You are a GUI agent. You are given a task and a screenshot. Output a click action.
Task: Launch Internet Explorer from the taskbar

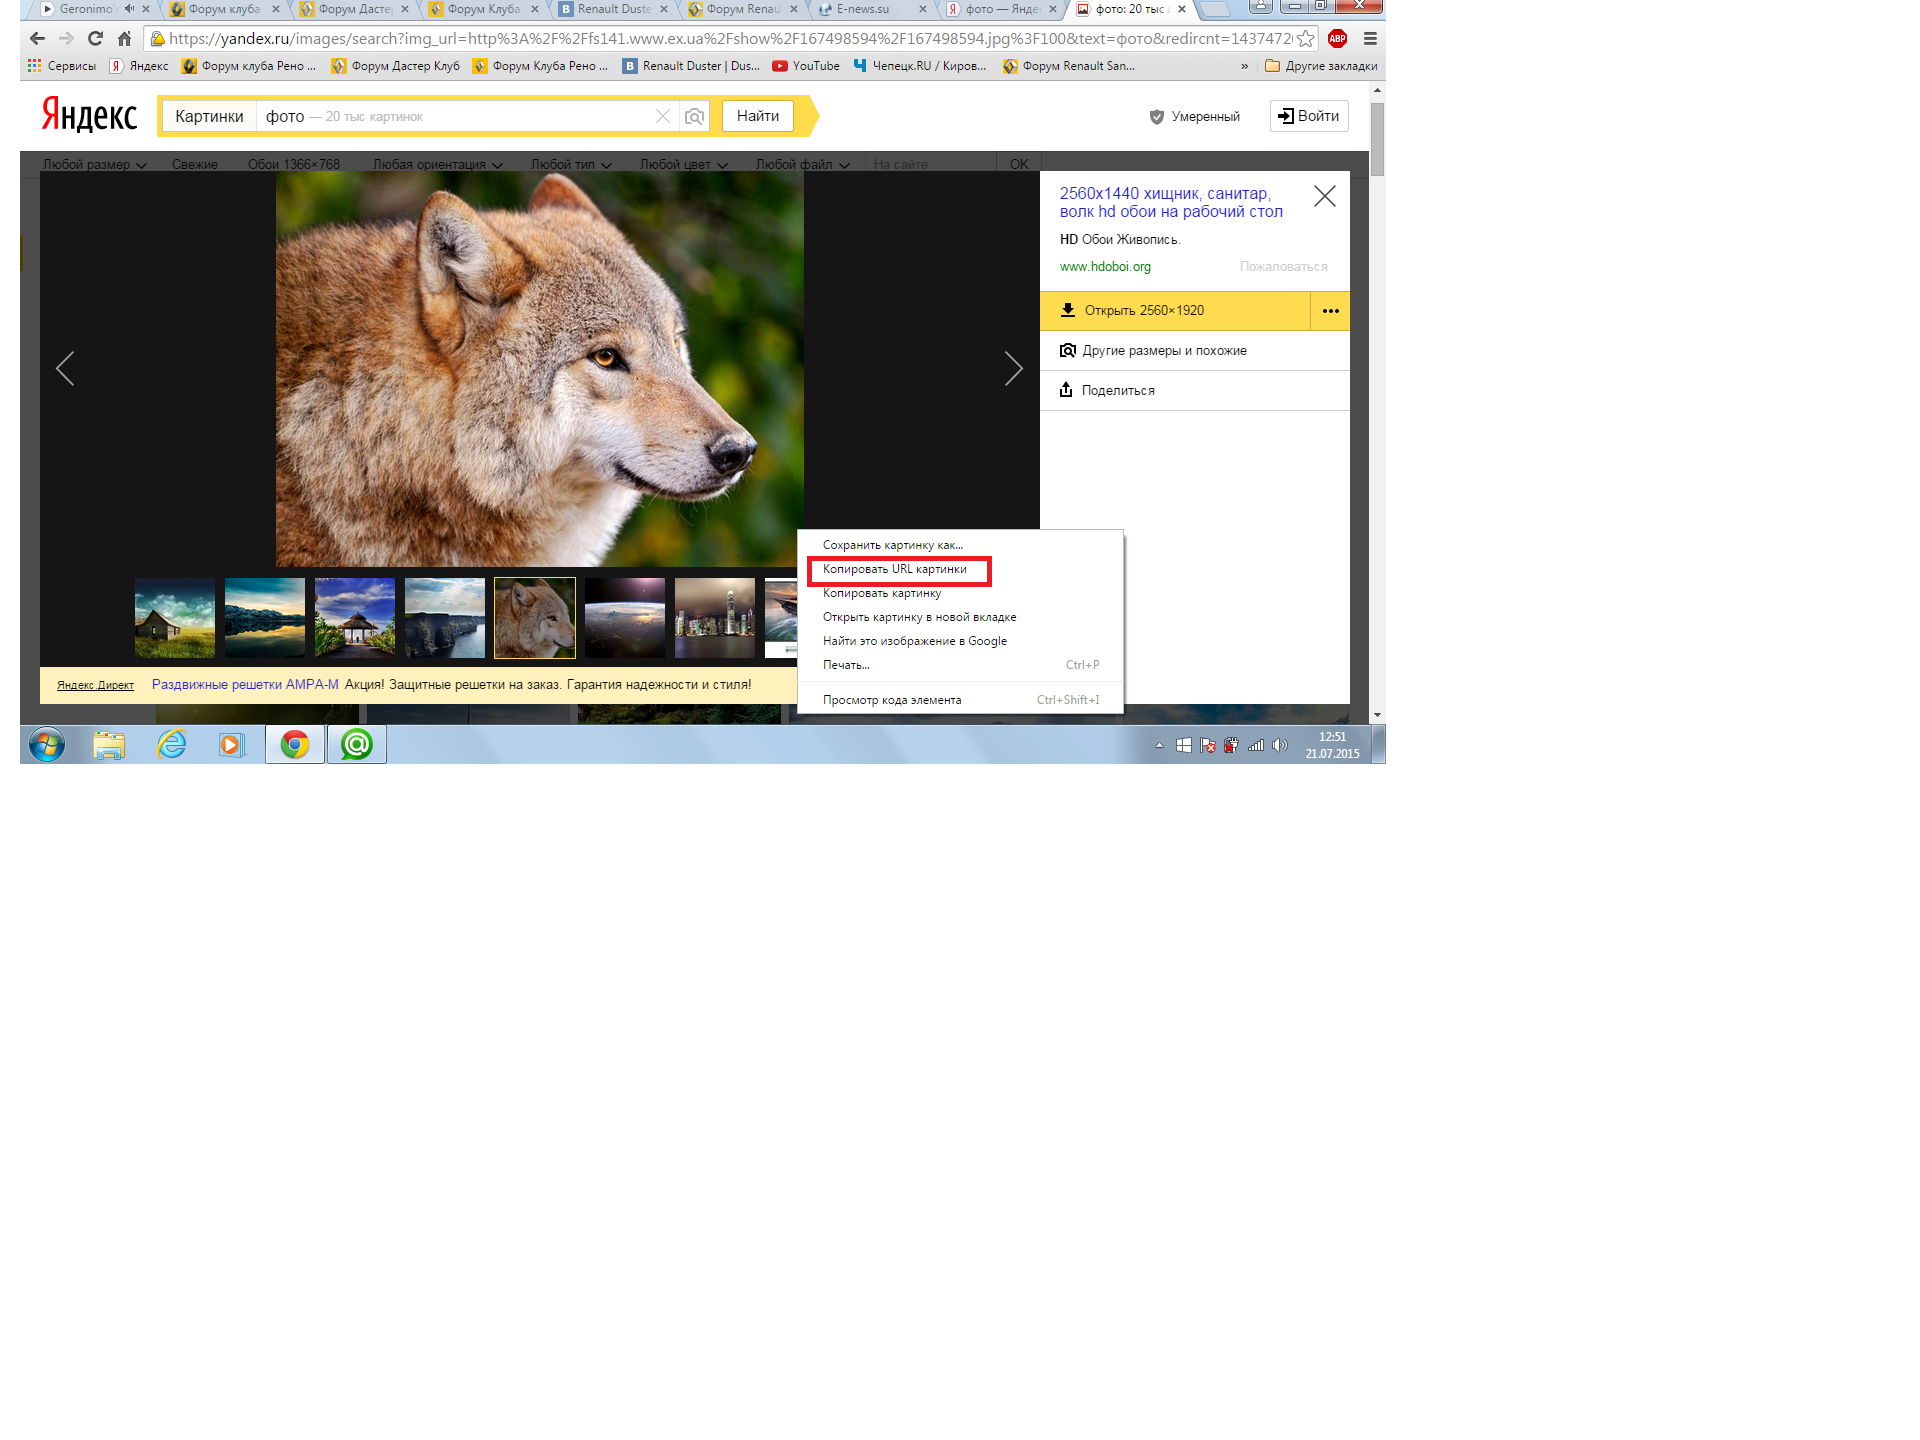pos(172,745)
